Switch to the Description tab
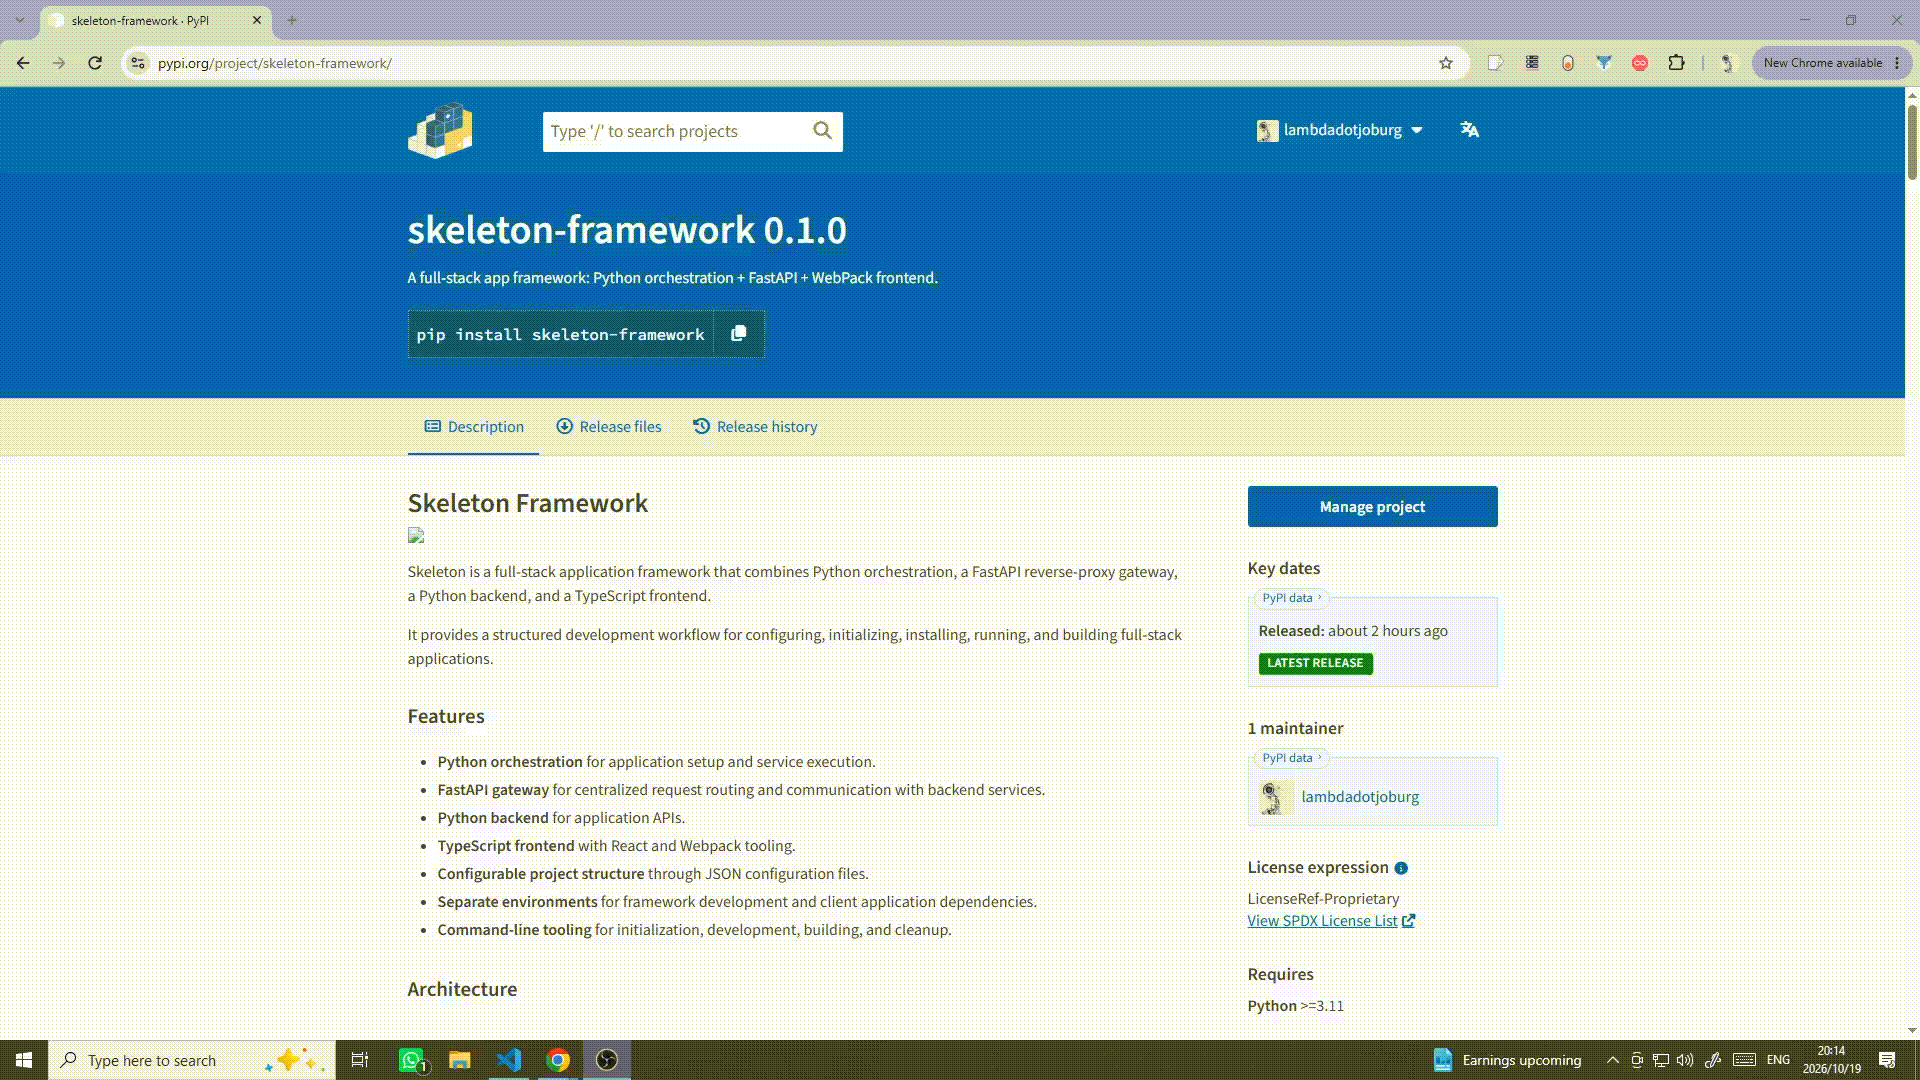The image size is (1920, 1080). [x=474, y=427]
